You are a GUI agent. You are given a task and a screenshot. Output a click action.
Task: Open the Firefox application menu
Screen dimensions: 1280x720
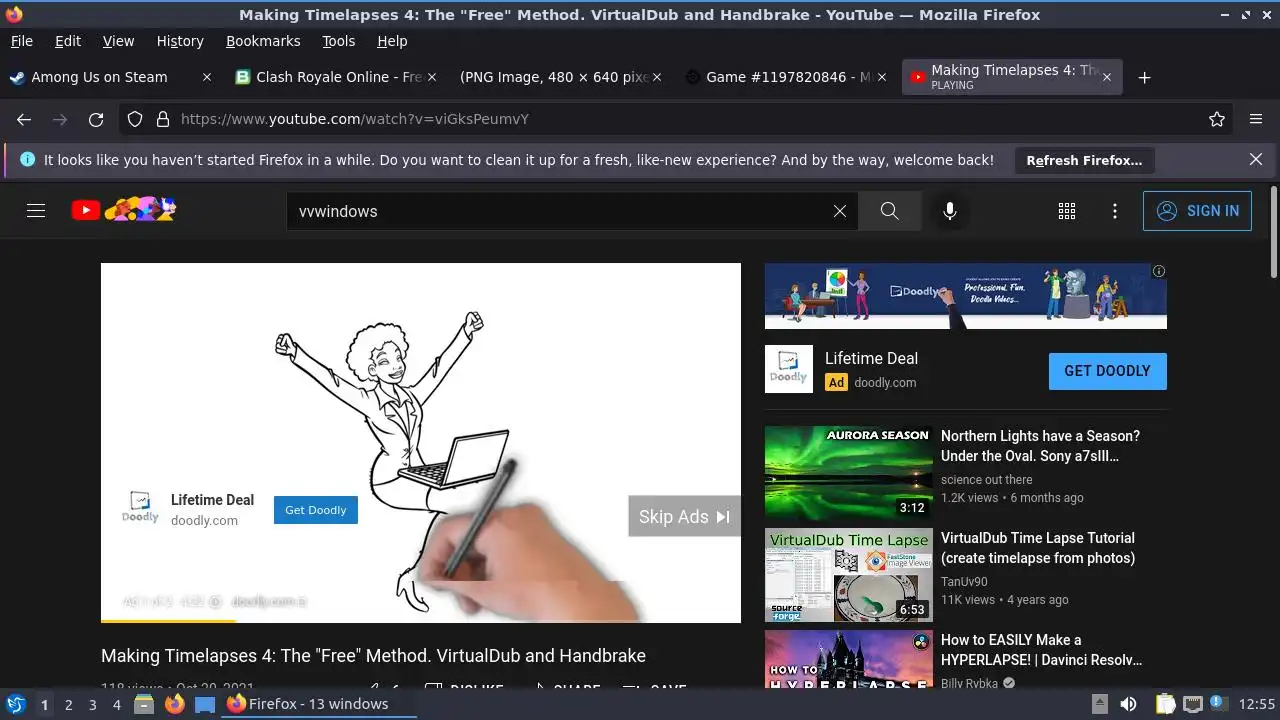pos(1256,119)
